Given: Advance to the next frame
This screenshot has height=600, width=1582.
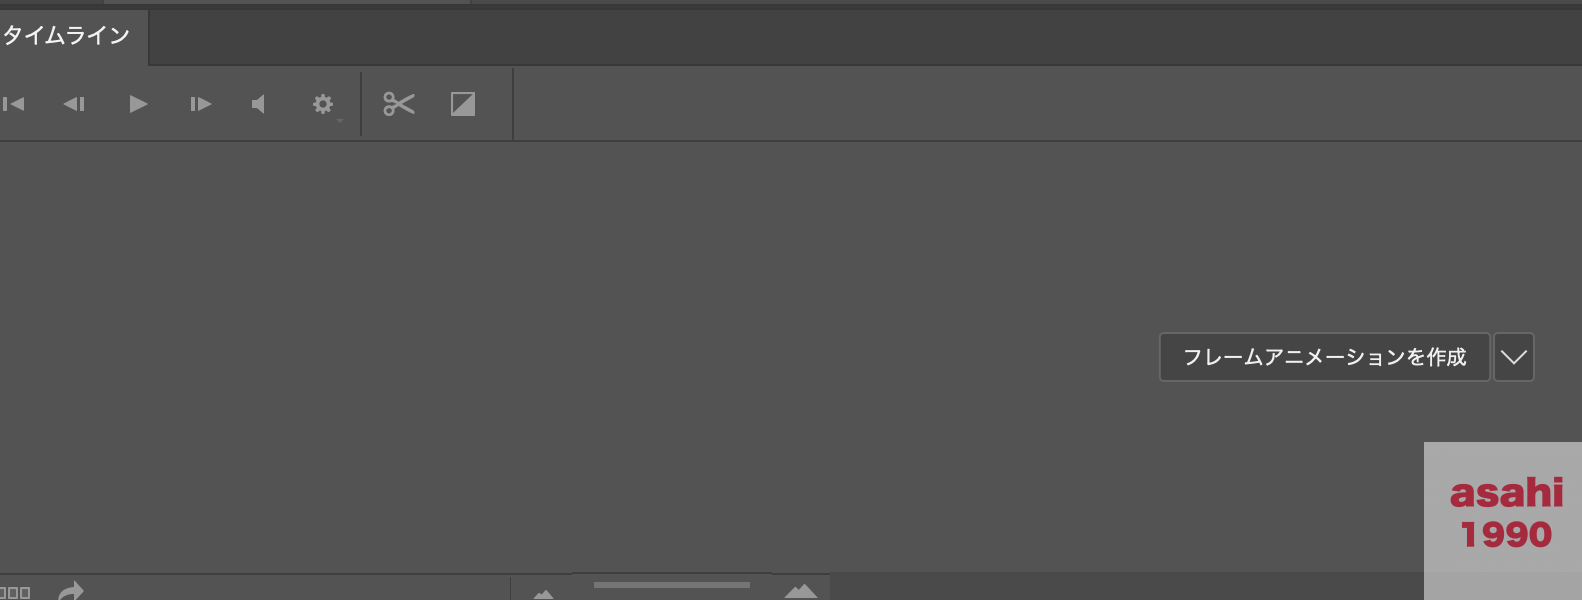Looking at the screenshot, I should coord(200,104).
